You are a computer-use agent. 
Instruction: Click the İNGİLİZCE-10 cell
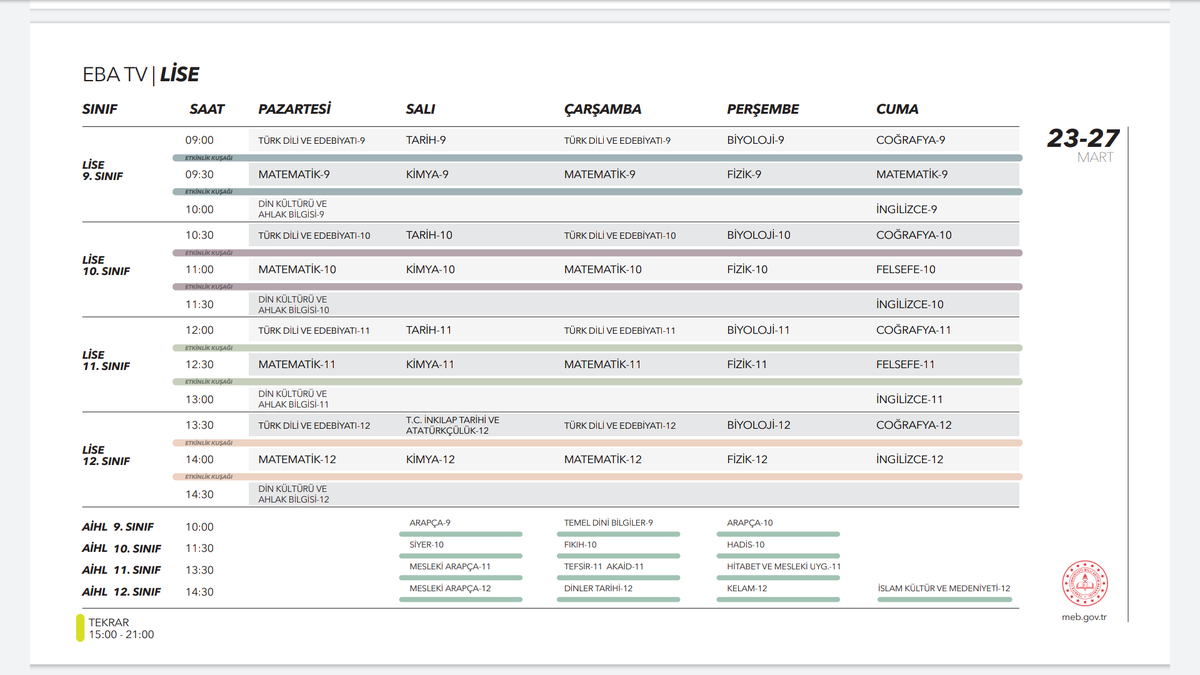(x=910, y=304)
